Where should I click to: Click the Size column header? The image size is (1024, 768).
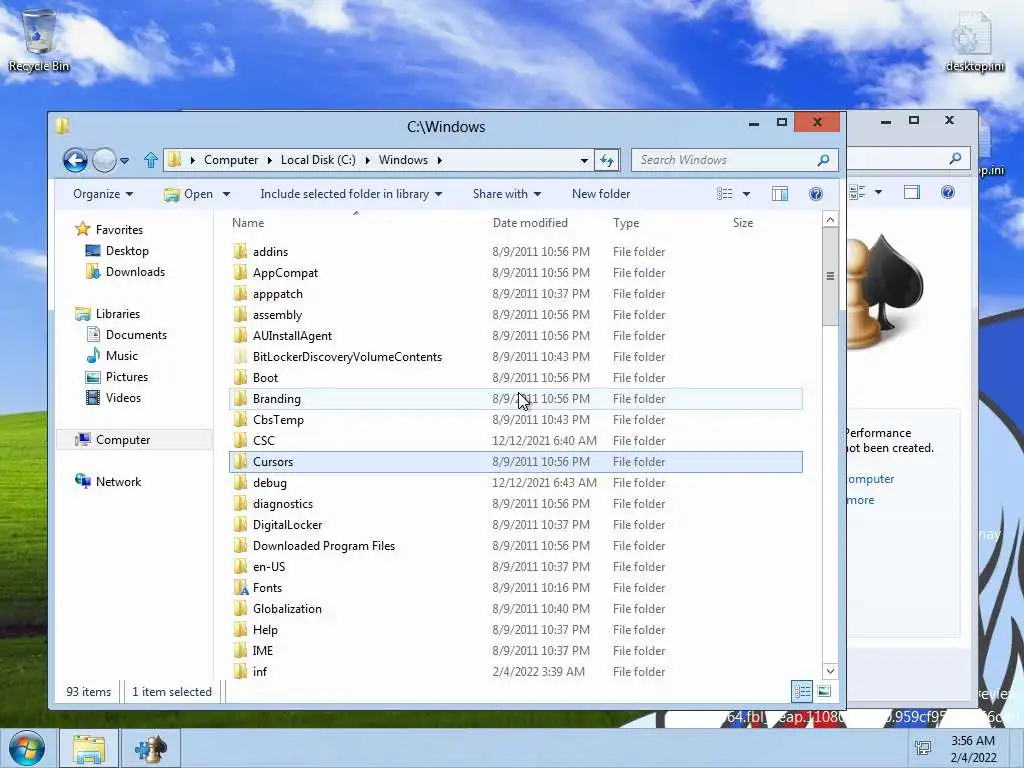click(743, 223)
